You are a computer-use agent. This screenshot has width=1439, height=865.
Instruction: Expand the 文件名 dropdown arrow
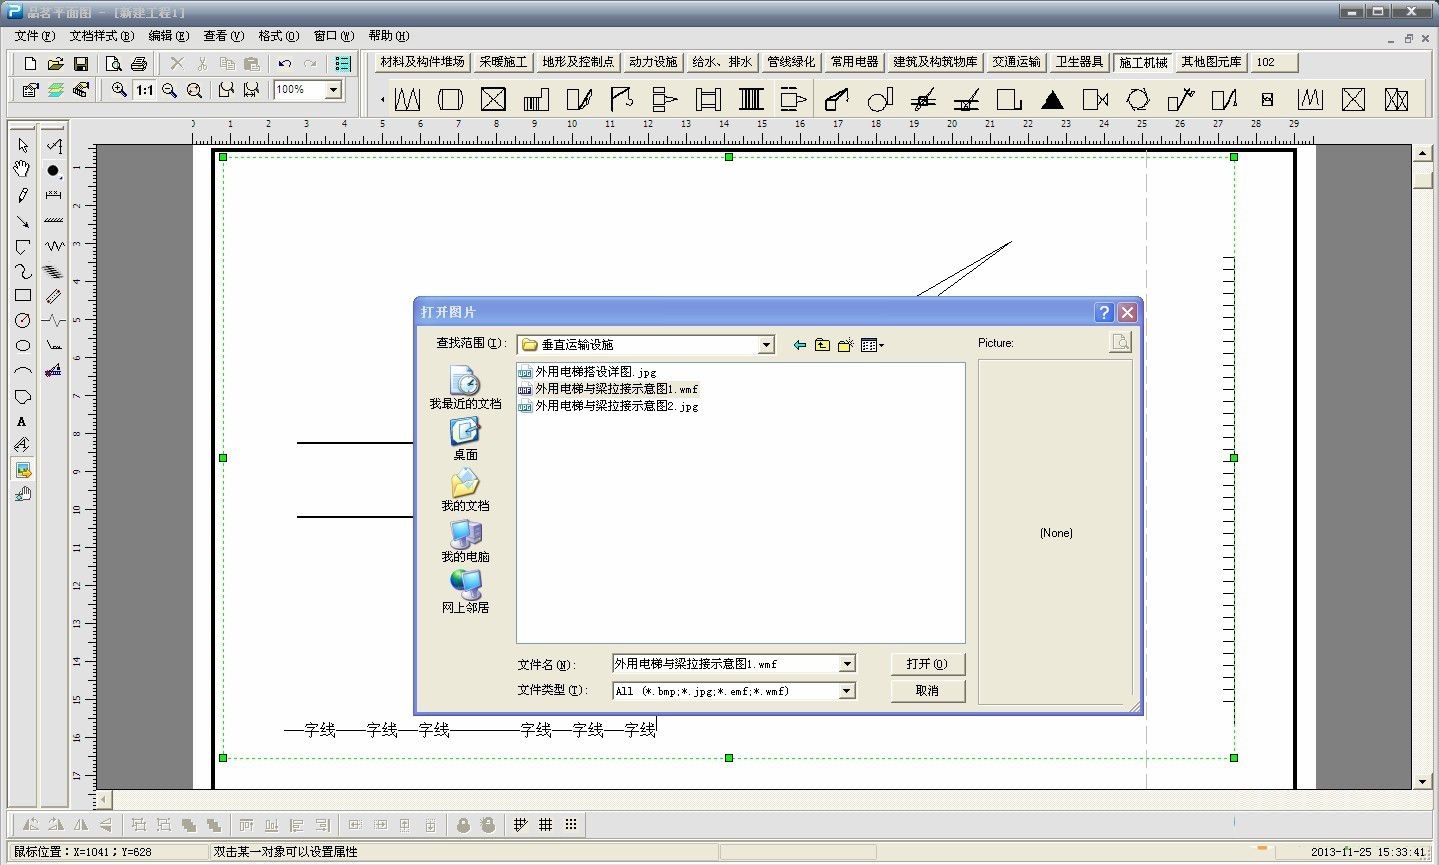tap(847, 664)
